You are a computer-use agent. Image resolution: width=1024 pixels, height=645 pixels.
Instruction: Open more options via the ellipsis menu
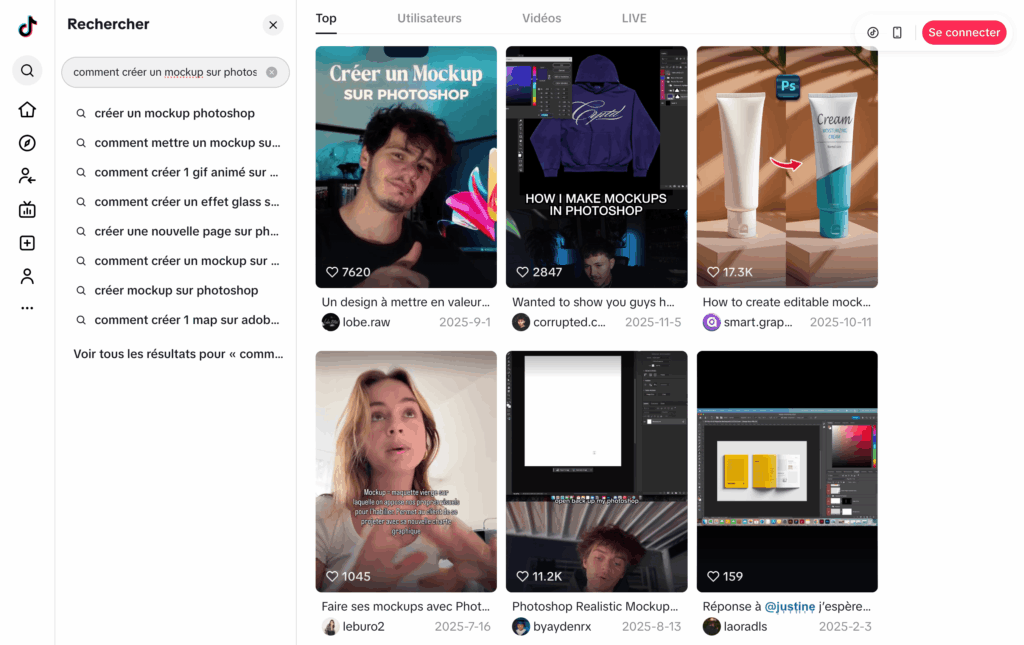click(x=26, y=307)
